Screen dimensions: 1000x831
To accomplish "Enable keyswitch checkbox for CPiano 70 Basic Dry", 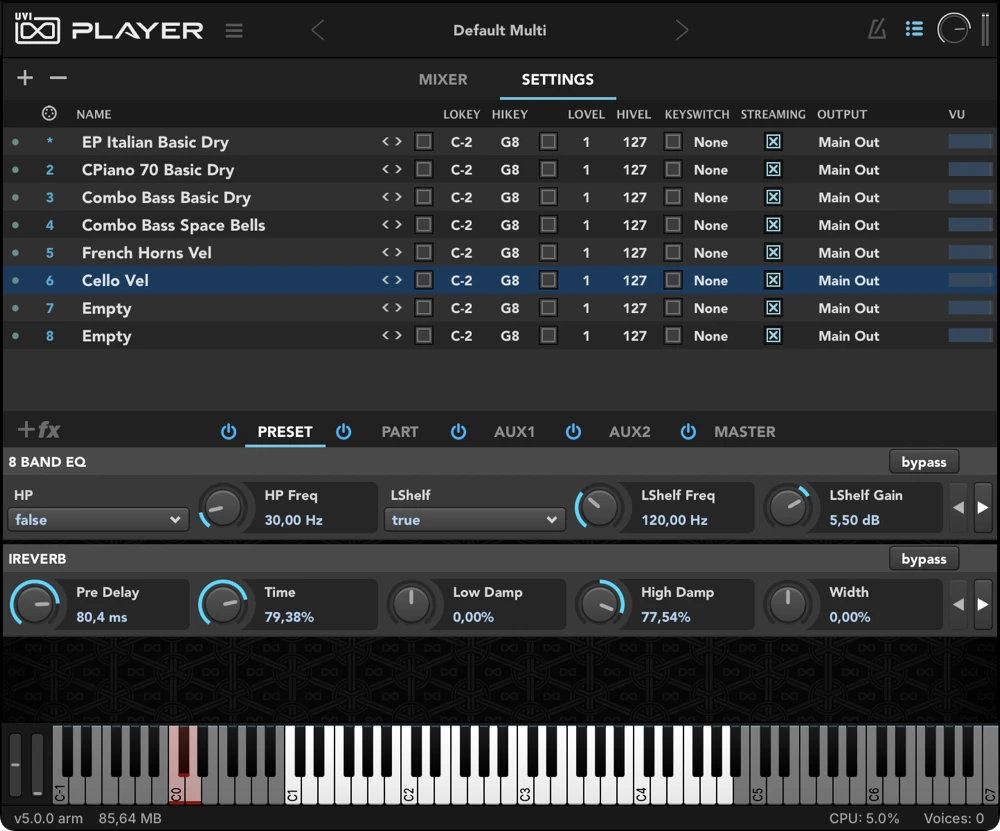I will [x=673, y=169].
